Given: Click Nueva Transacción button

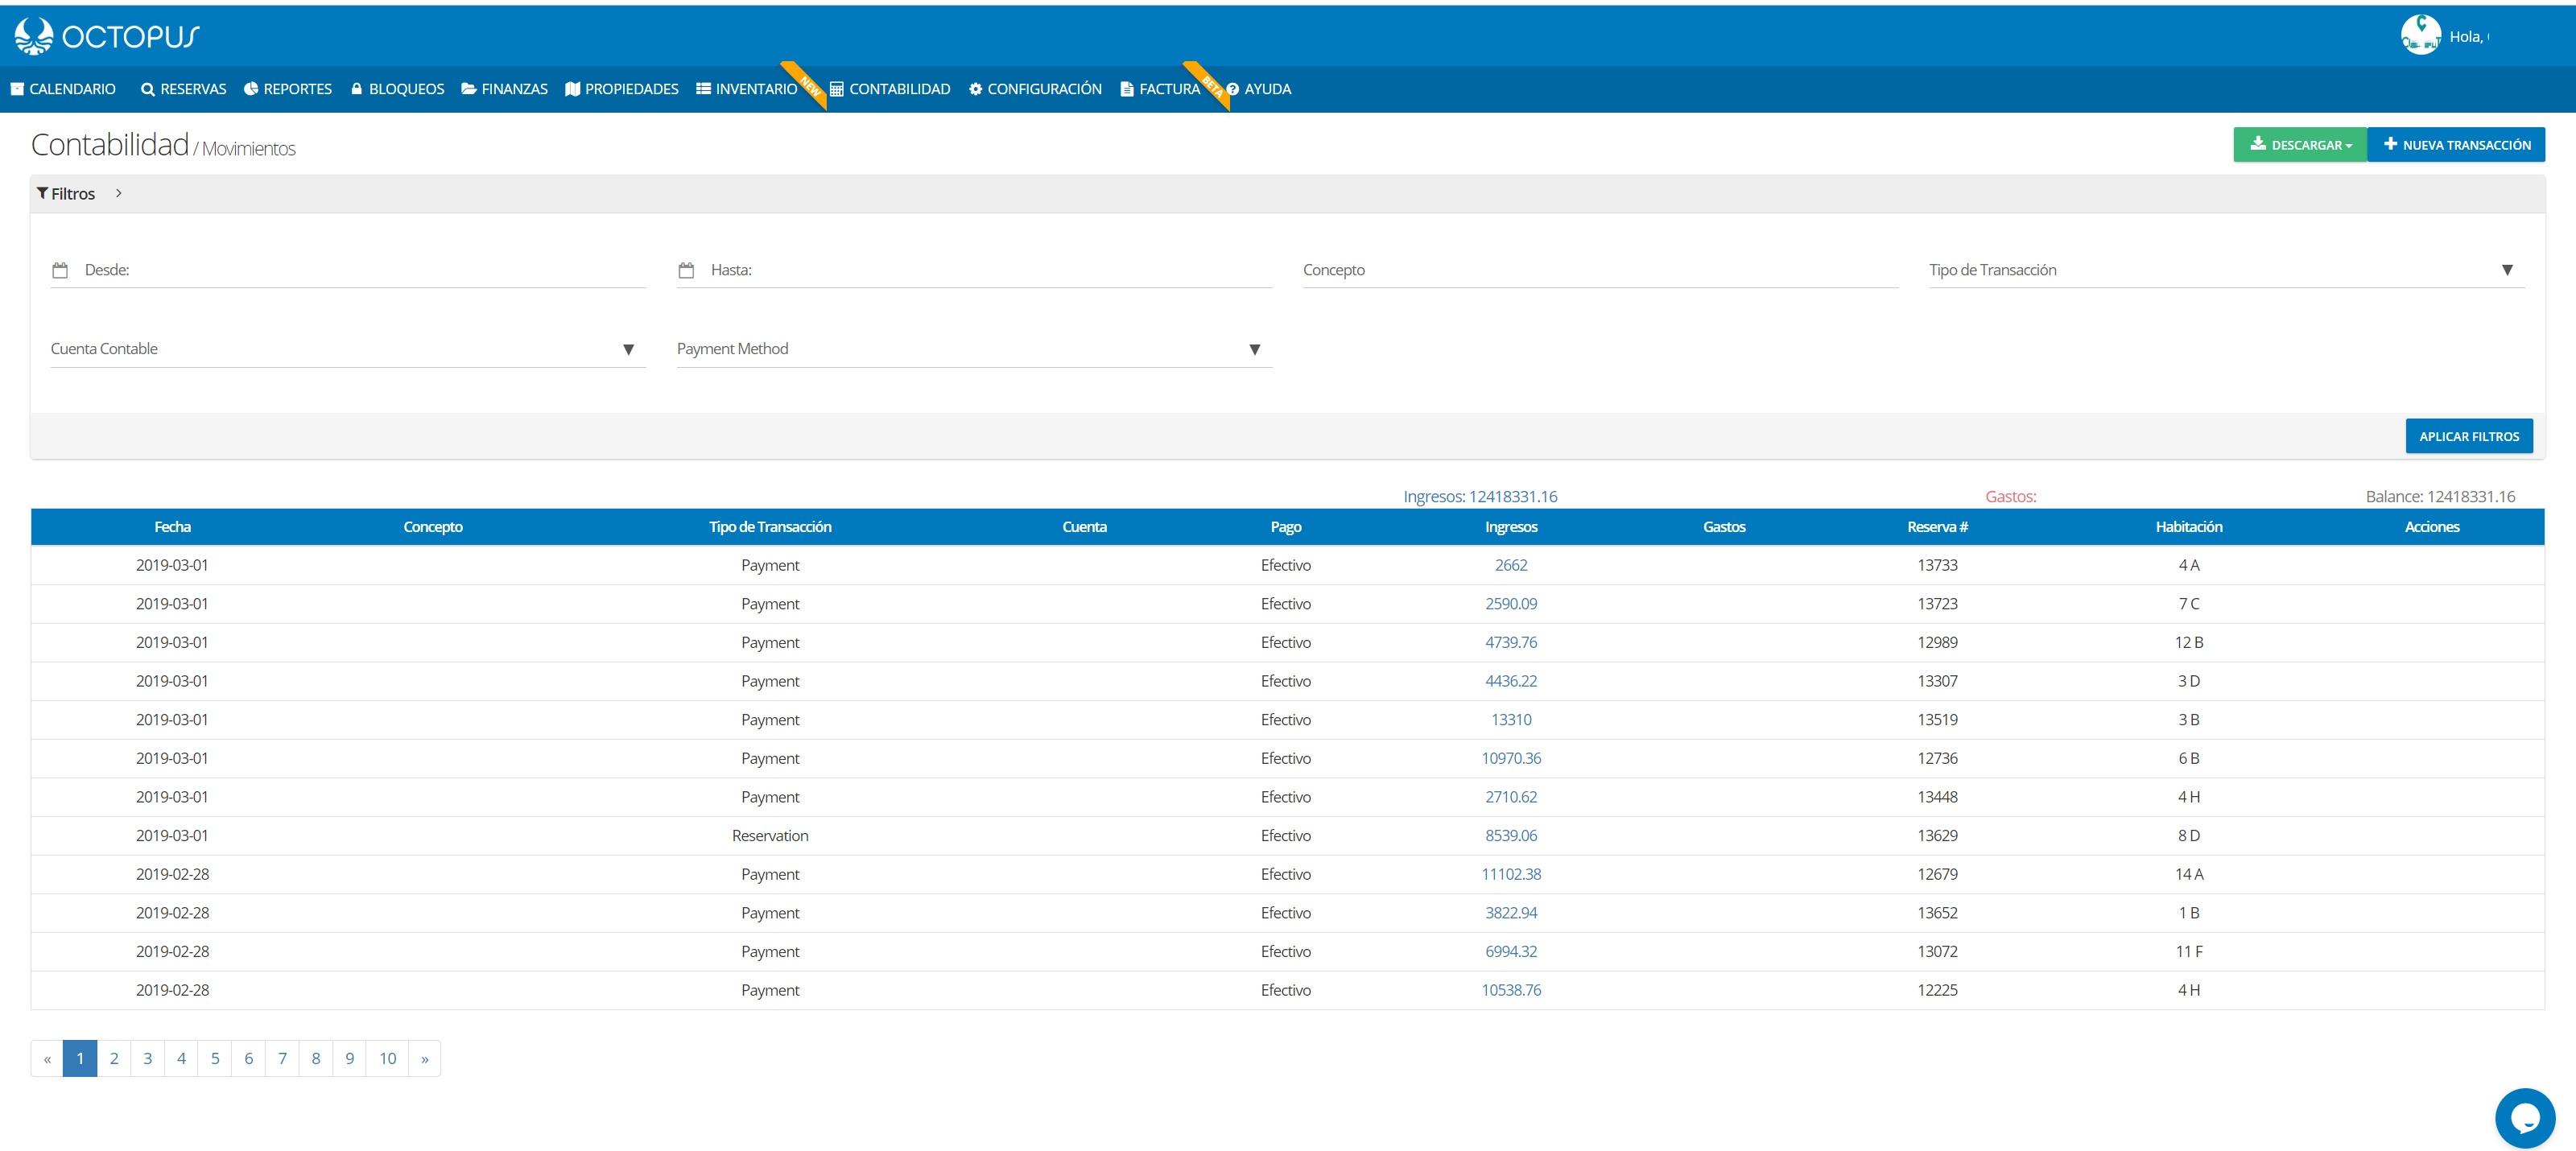Looking at the screenshot, I should [x=2455, y=145].
